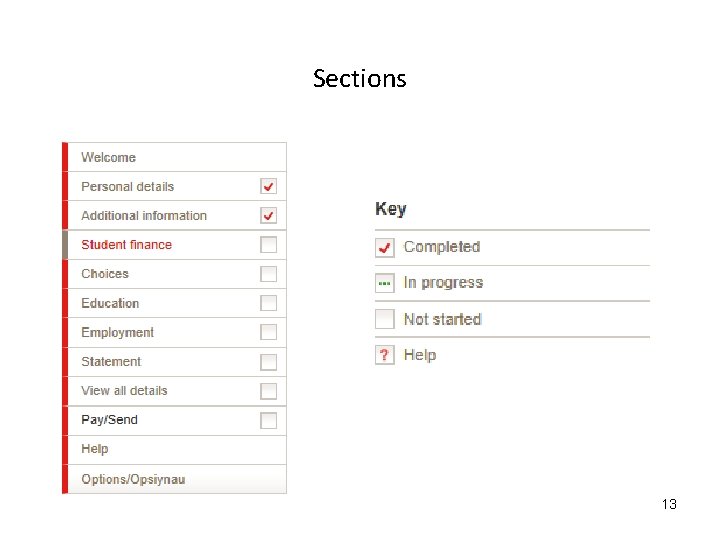Viewport: 720px width, 540px height.
Task: Click the In progress green dots icon
Action: [x=385, y=283]
